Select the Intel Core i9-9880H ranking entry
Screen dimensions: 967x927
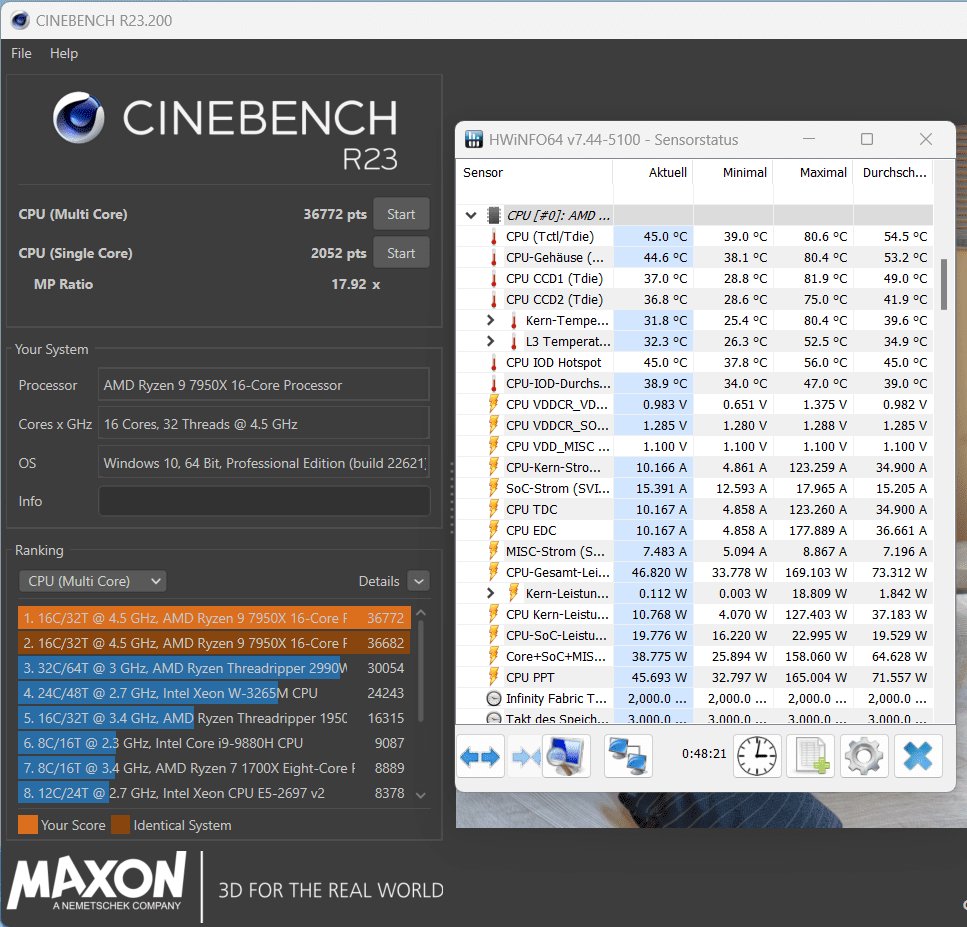coord(214,743)
